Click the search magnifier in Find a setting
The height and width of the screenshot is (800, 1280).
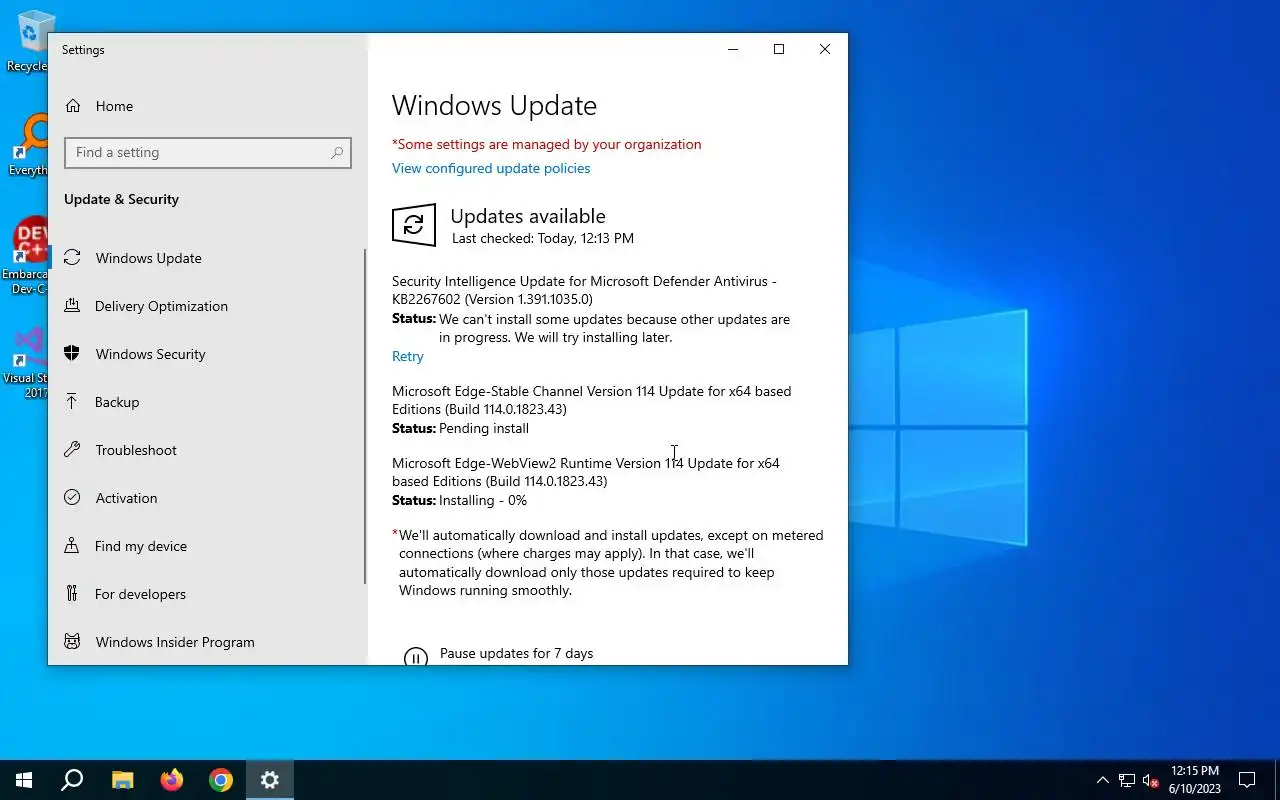point(337,153)
